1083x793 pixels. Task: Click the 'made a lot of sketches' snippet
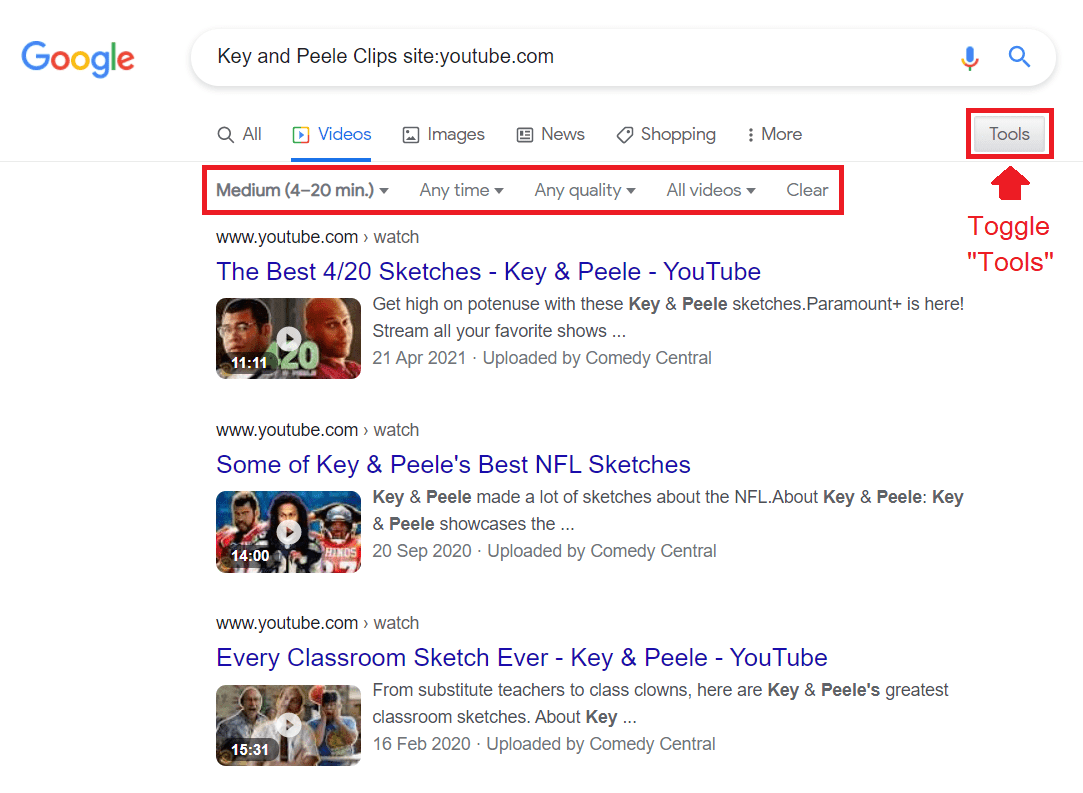668,510
